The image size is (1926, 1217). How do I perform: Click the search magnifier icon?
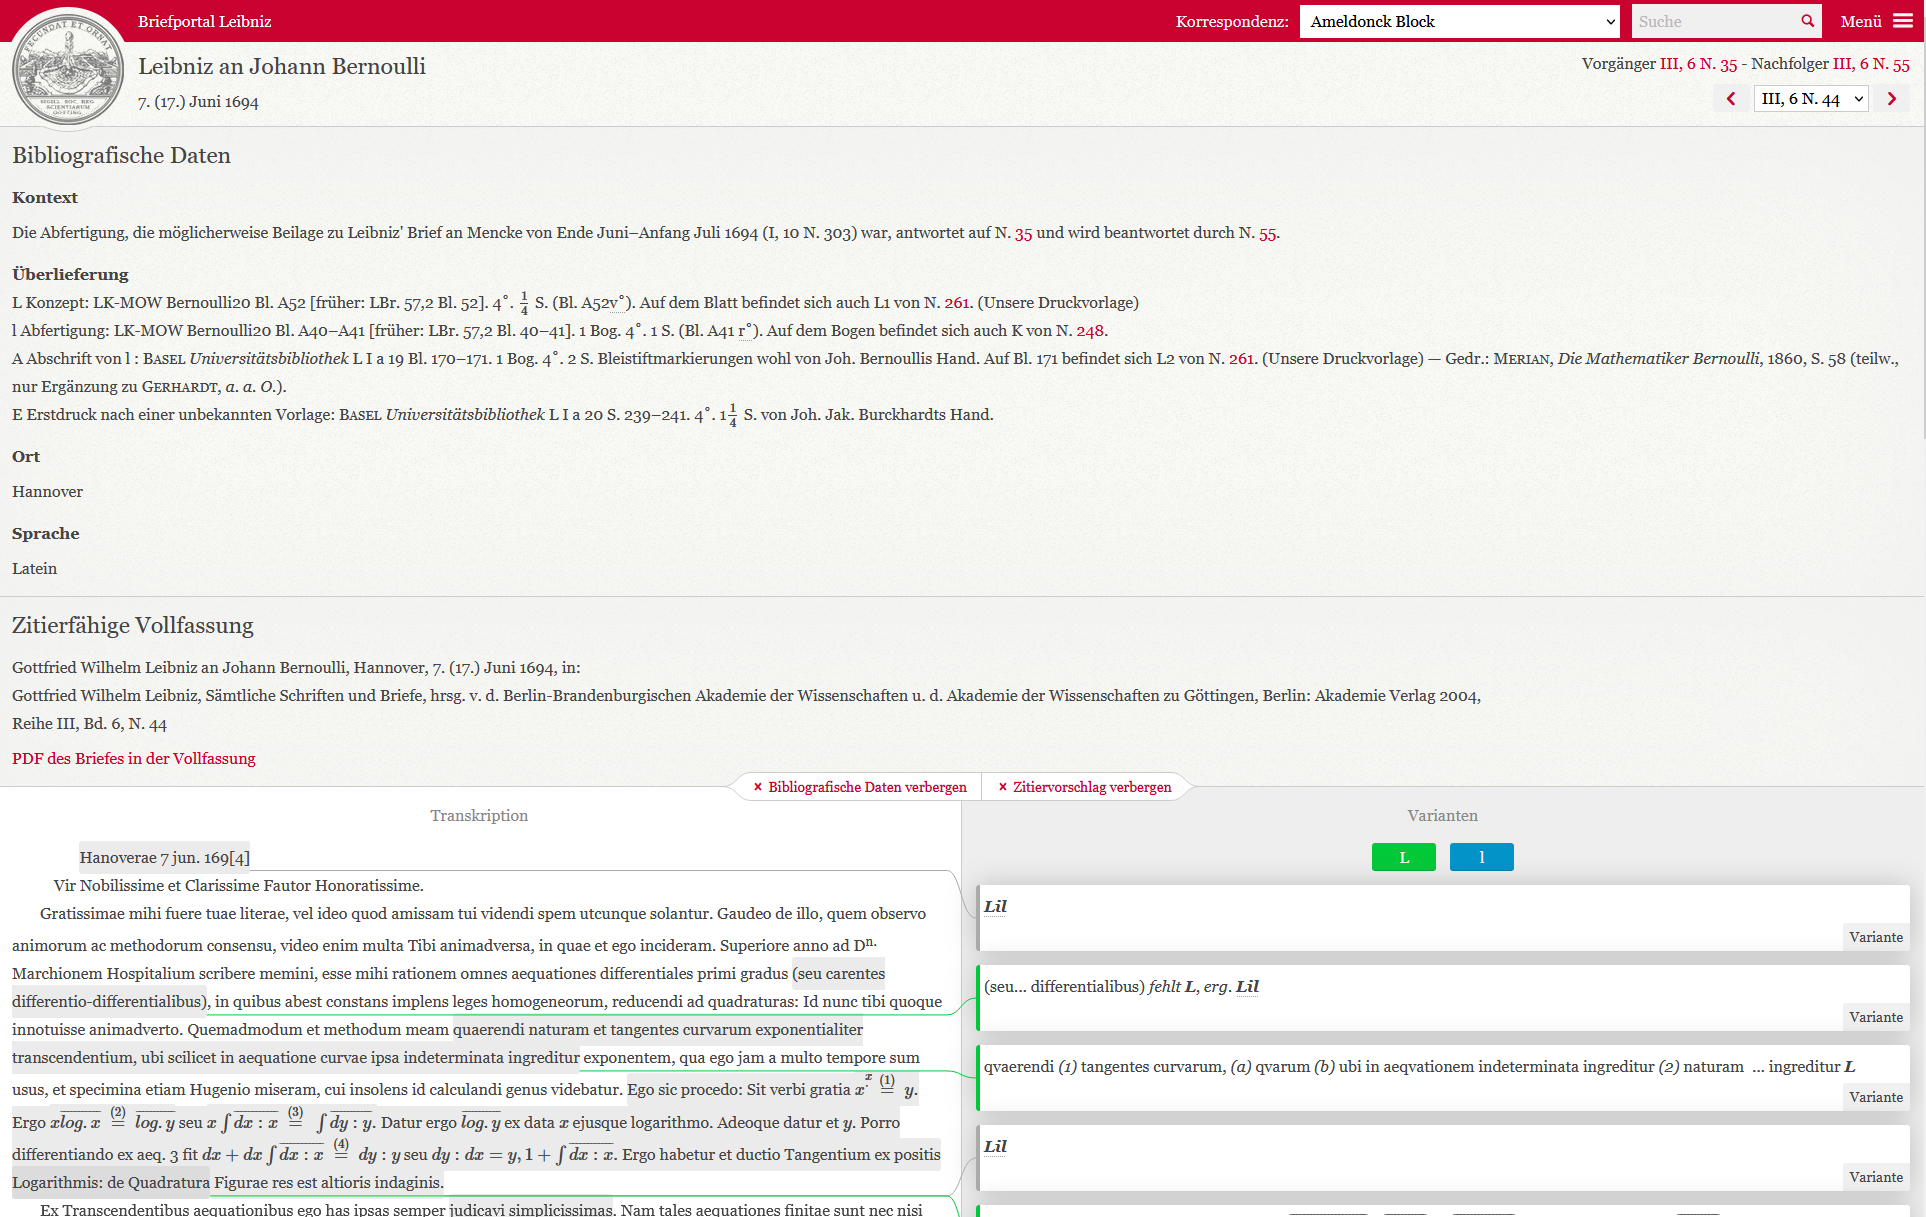coord(1807,21)
